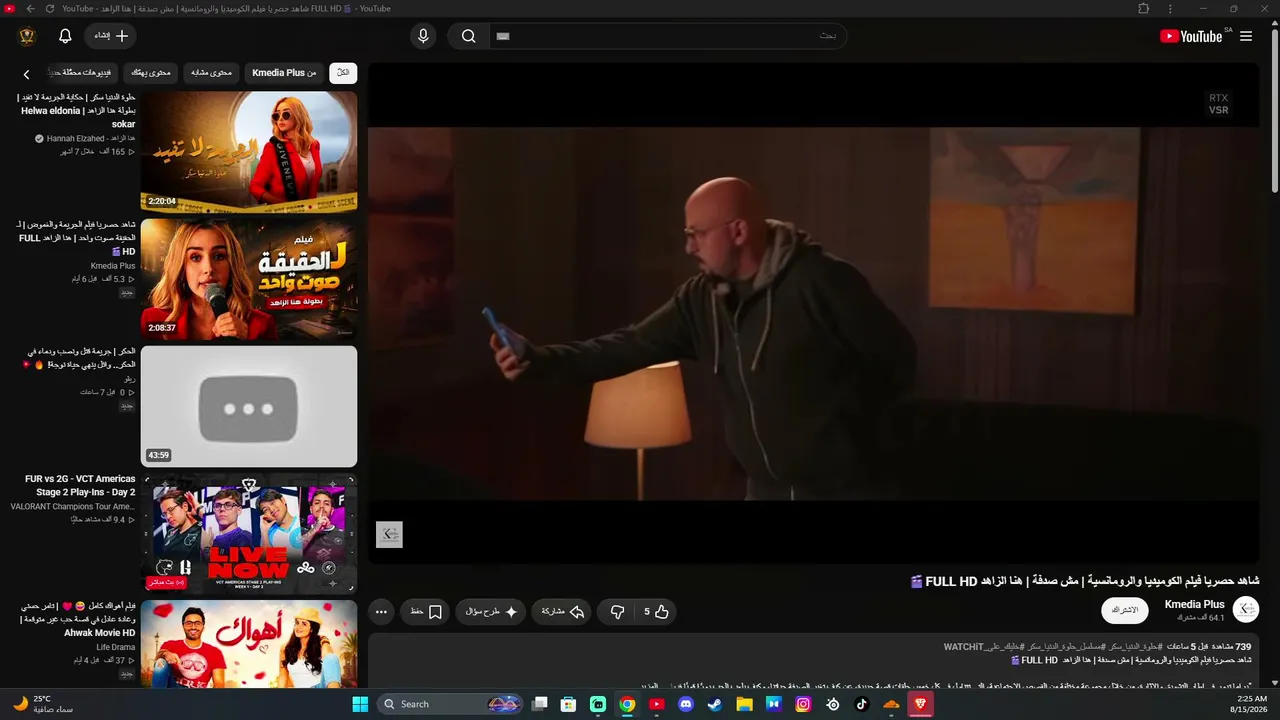Click the Ask question (طرح سؤال) button
1280x720 pixels.
pos(491,612)
